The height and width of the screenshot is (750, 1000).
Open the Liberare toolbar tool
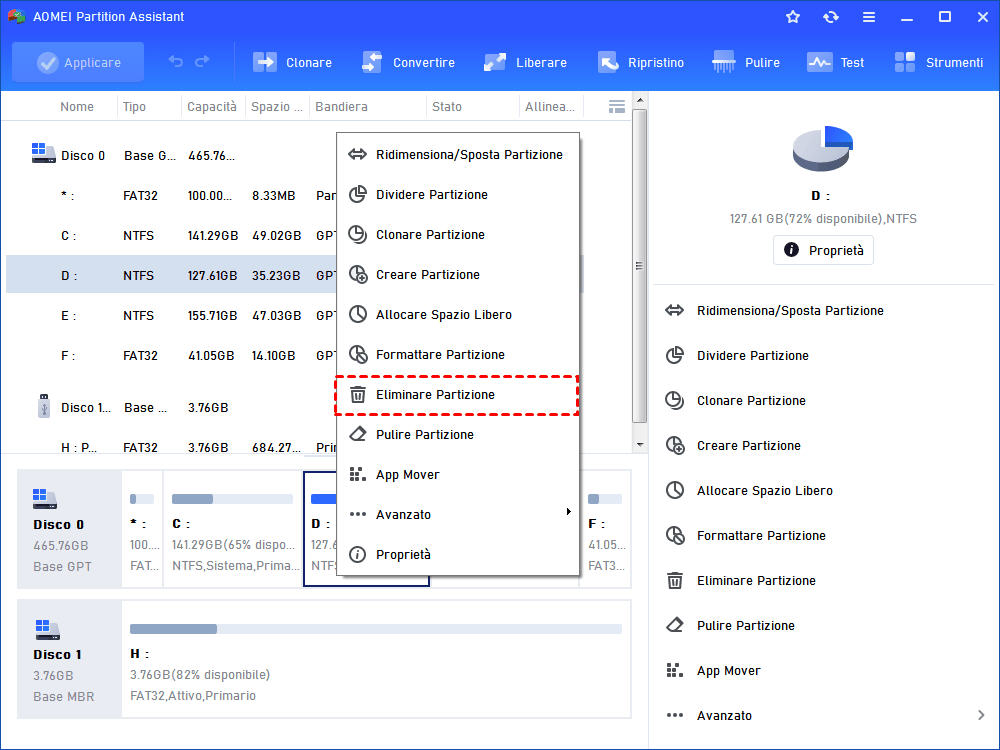(x=525, y=62)
